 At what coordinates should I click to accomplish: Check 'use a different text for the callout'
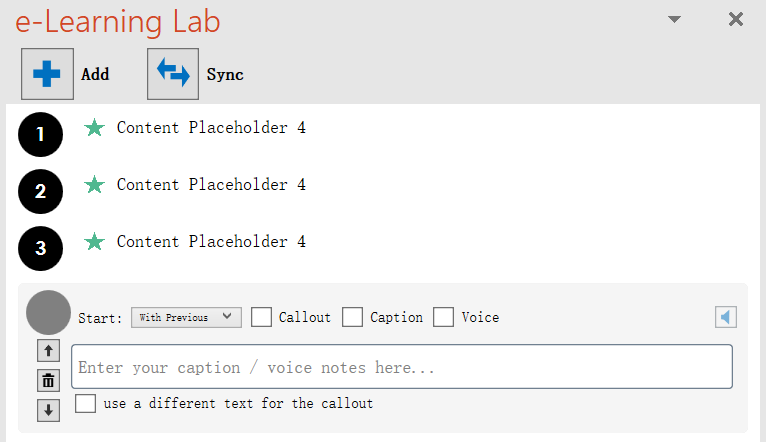click(86, 404)
